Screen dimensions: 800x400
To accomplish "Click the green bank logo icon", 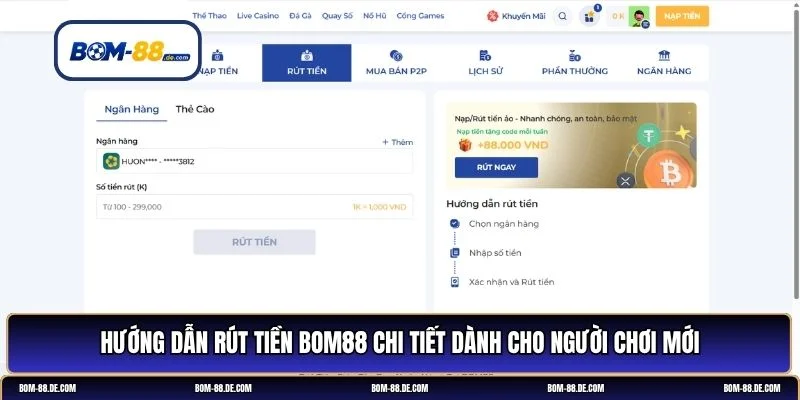I will pyautogui.click(x=111, y=161).
